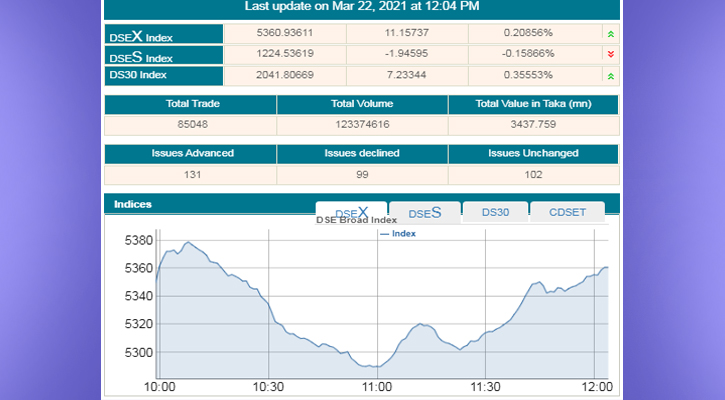Screen dimensions: 725x400
Task: Click the Total Volume column header
Action: (x=362, y=104)
